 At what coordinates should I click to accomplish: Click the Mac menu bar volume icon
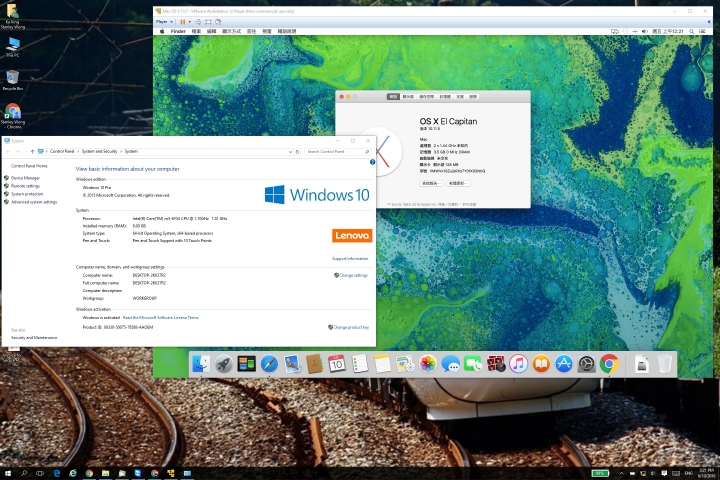pos(644,31)
